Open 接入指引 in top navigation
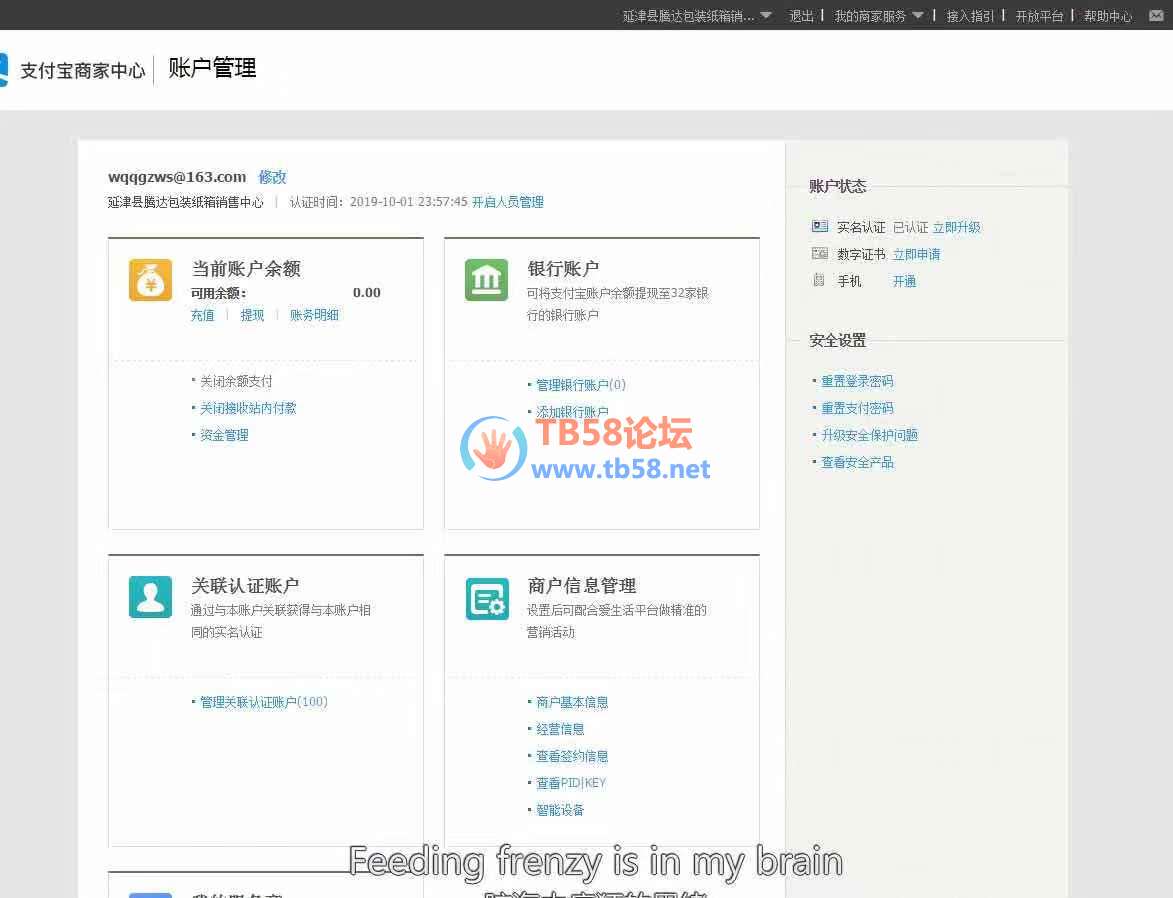The height and width of the screenshot is (898, 1173). point(970,16)
